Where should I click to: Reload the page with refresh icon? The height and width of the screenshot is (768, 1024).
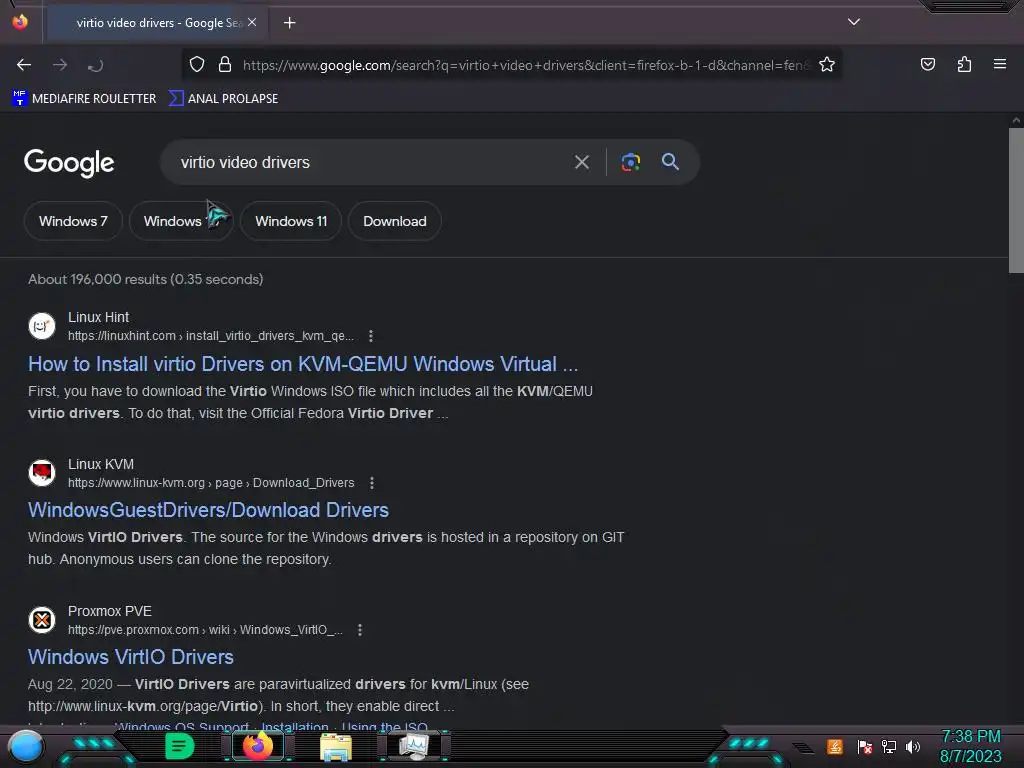(95, 65)
